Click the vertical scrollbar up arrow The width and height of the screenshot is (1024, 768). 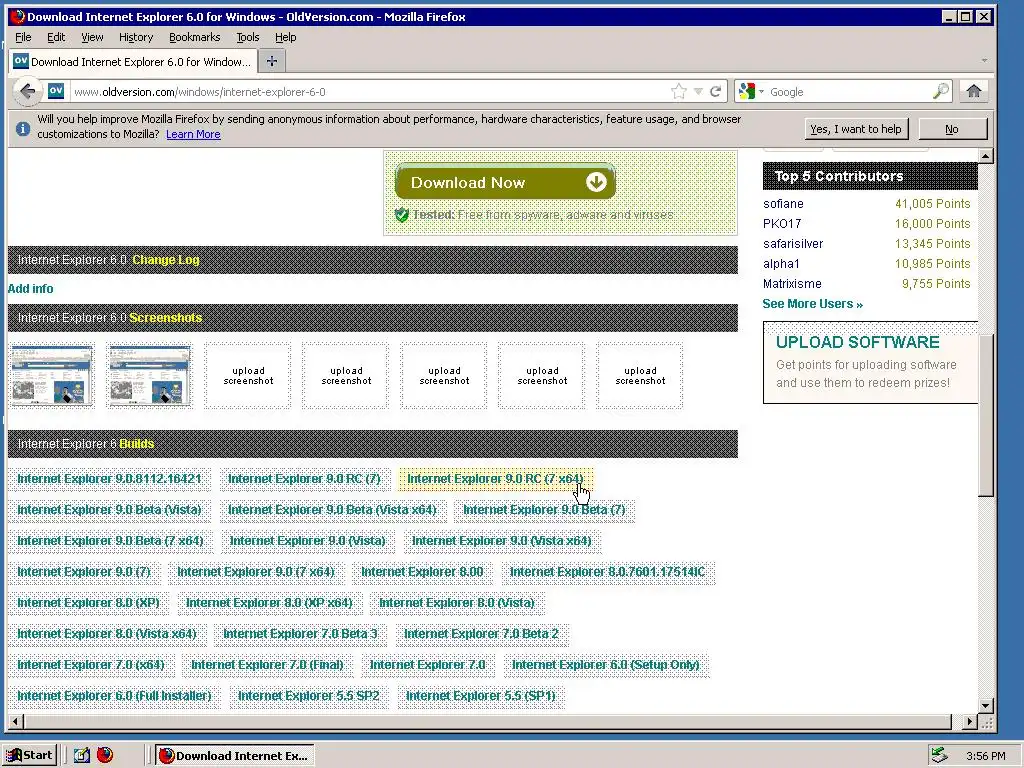pyautogui.click(x=985, y=156)
